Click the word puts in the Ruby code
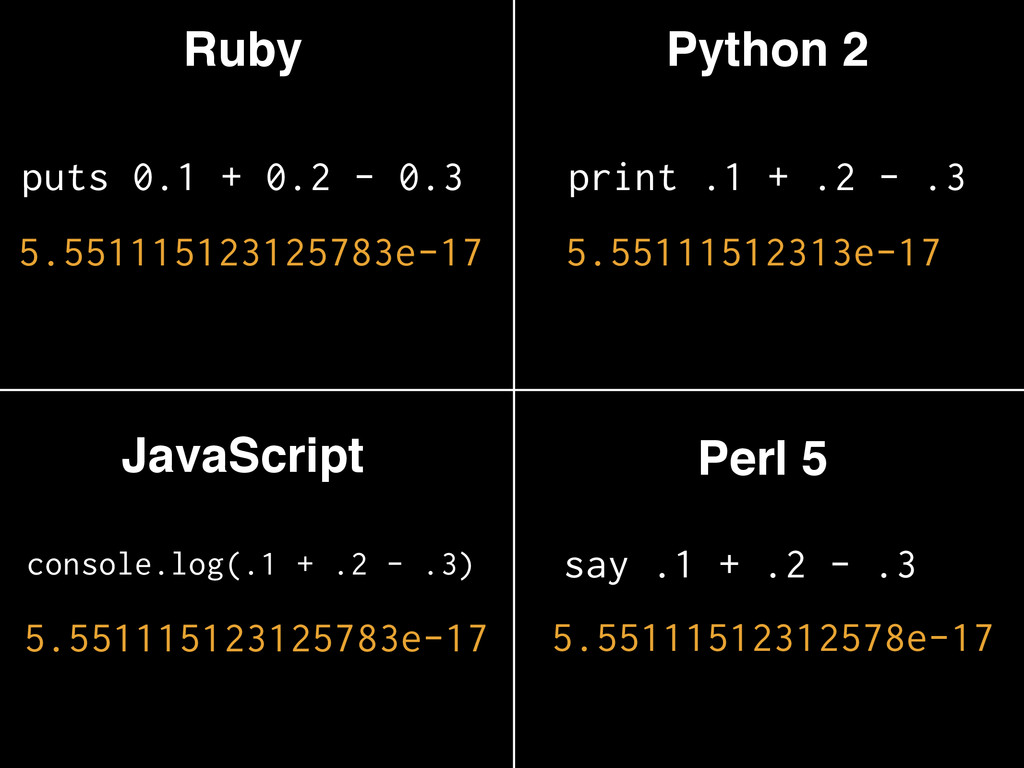This screenshot has height=768, width=1024. point(65,180)
